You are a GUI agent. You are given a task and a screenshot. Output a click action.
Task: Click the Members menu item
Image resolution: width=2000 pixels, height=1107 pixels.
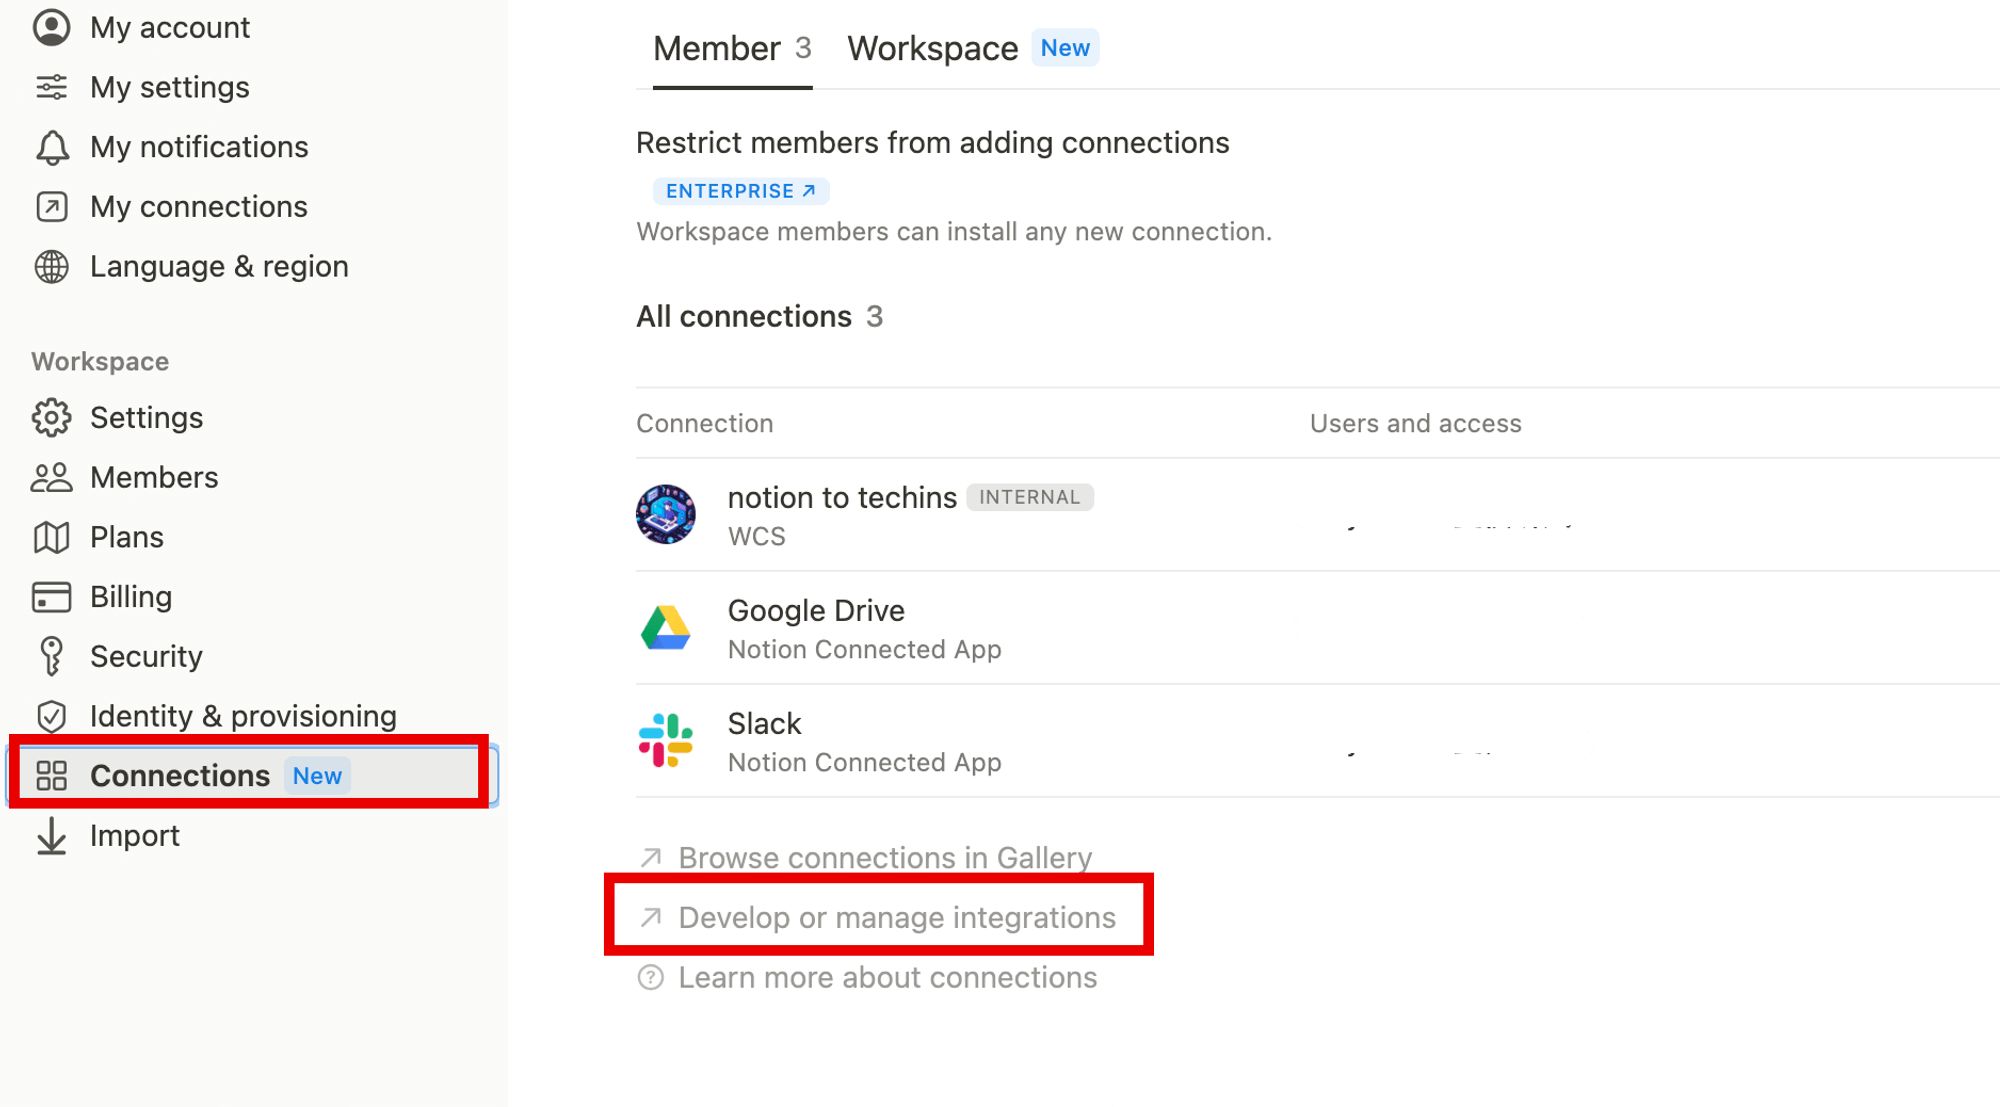(x=154, y=477)
